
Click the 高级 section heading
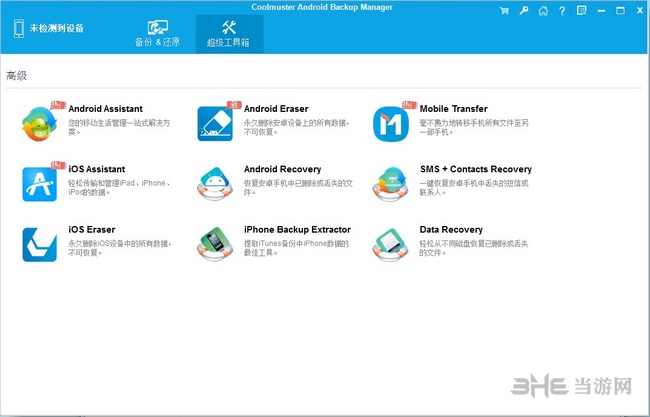click(17, 76)
